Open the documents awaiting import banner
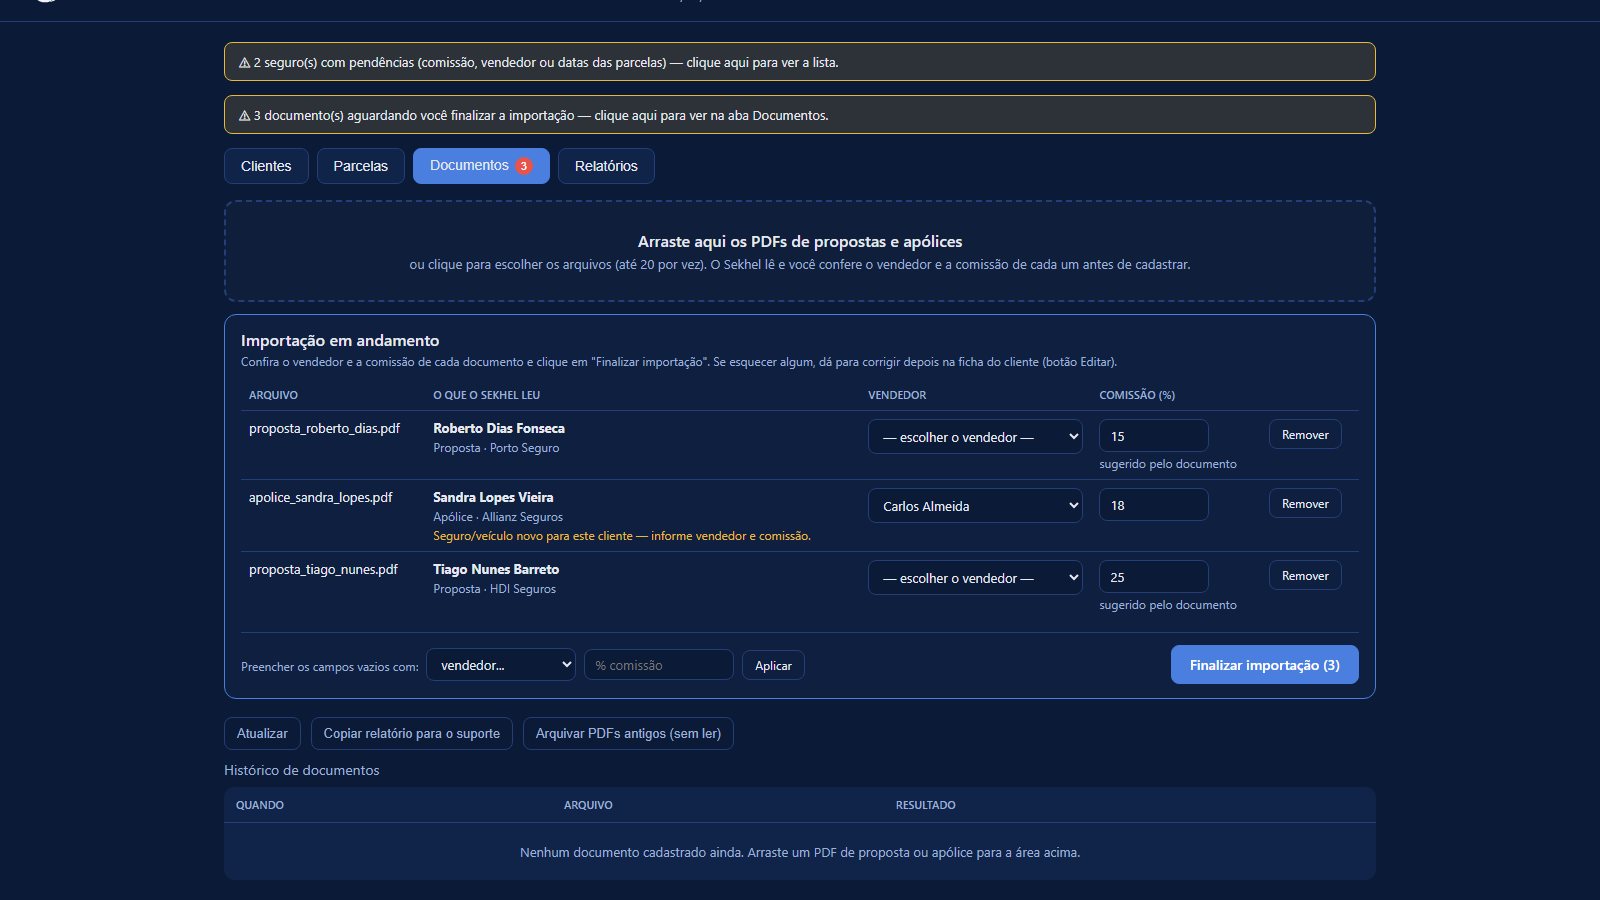 [x=799, y=115]
